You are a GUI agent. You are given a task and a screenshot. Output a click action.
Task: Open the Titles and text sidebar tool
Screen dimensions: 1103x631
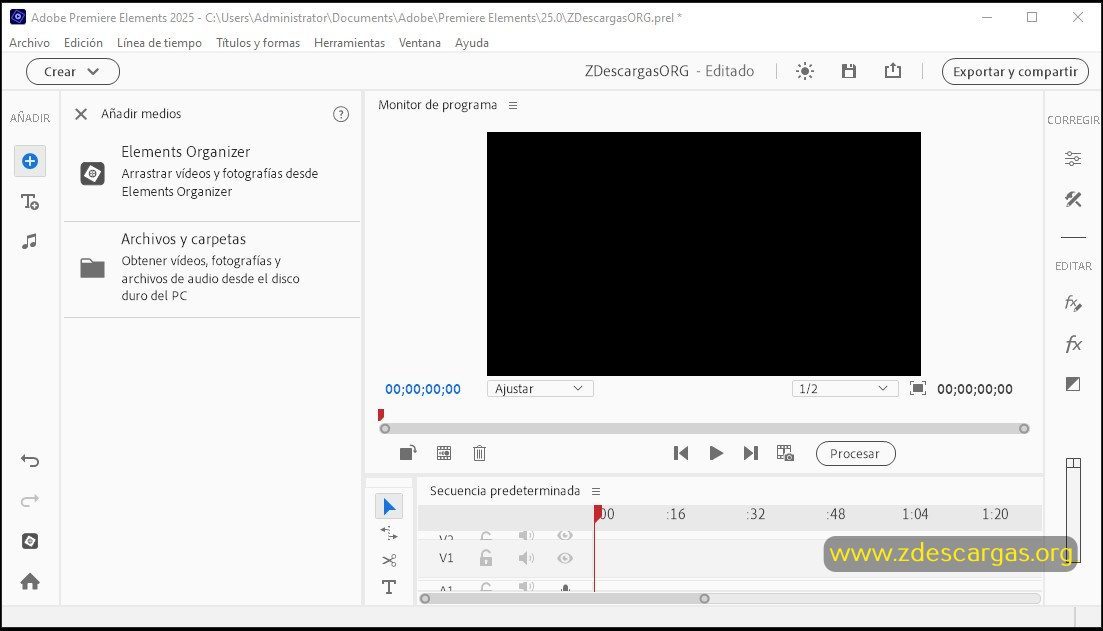pos(30,202)
